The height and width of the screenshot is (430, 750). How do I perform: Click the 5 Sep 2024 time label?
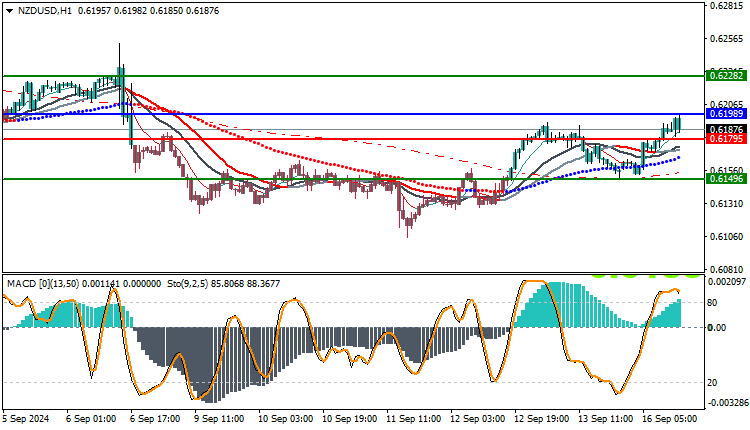click(x=26, y=419)
